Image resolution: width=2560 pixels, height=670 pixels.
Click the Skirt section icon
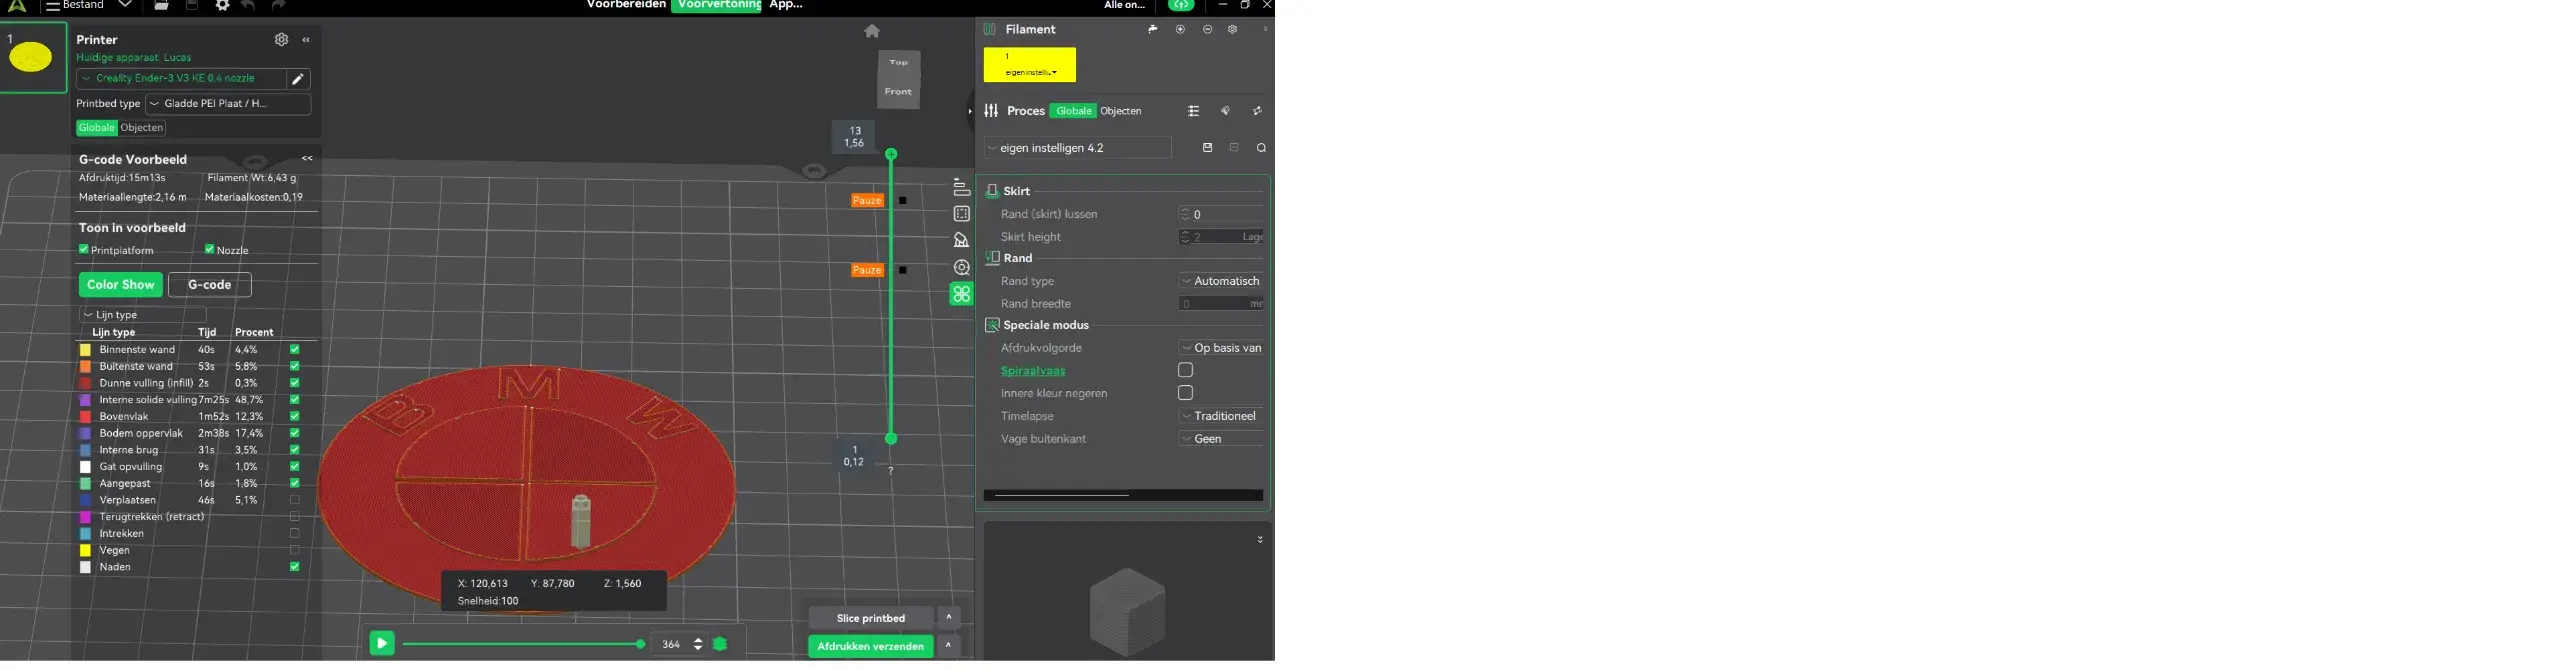pyautogui.click(x=992, y=191)
